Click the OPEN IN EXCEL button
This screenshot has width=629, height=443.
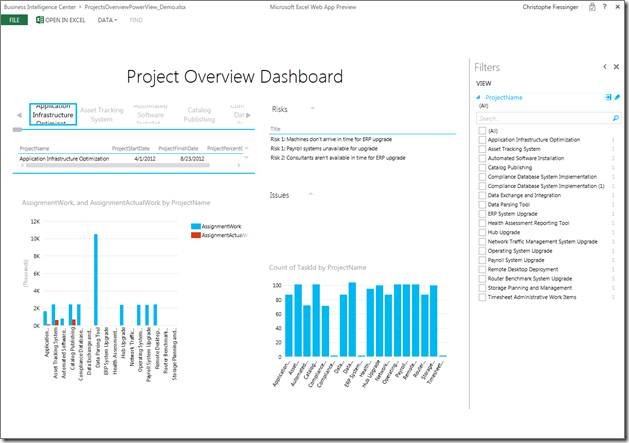[66, 19]
